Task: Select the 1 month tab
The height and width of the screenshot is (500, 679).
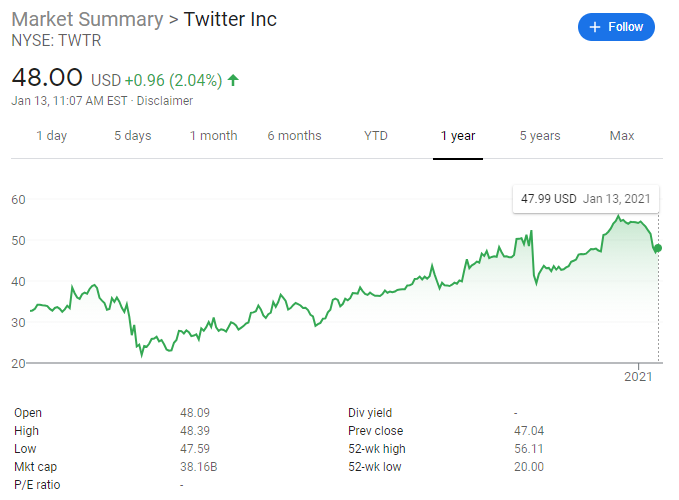Action: click(x=213, y=136)
